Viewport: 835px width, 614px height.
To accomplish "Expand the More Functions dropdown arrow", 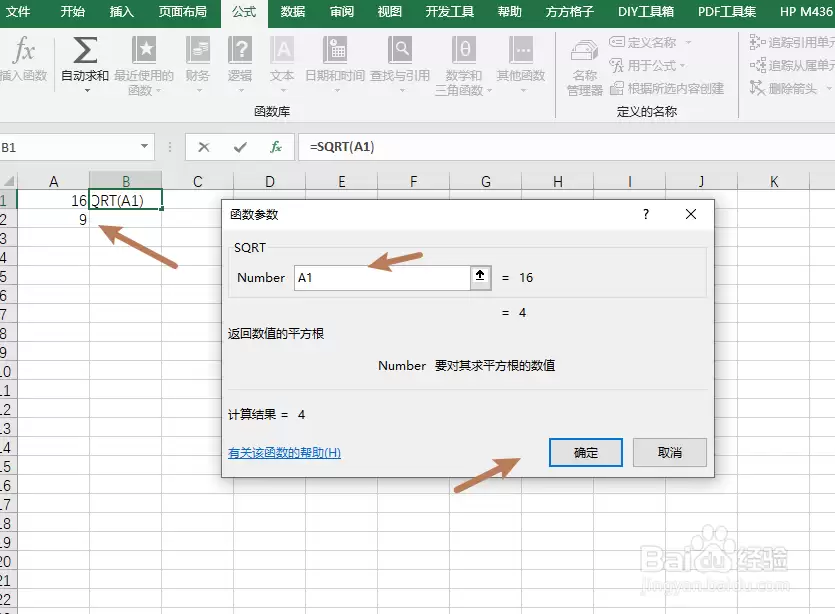I will pos(523,91).
